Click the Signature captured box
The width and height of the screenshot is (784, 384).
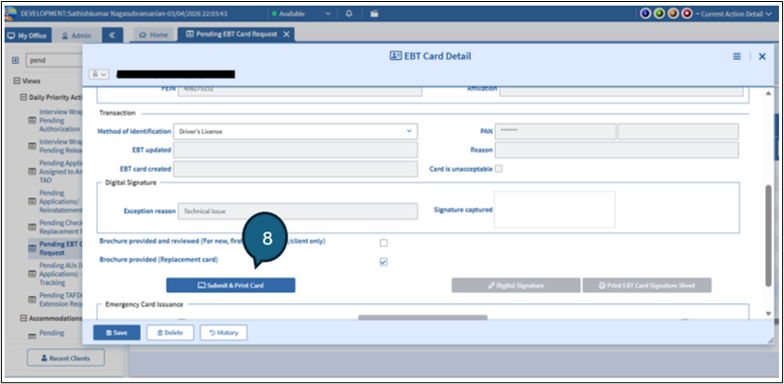(554, 210)
